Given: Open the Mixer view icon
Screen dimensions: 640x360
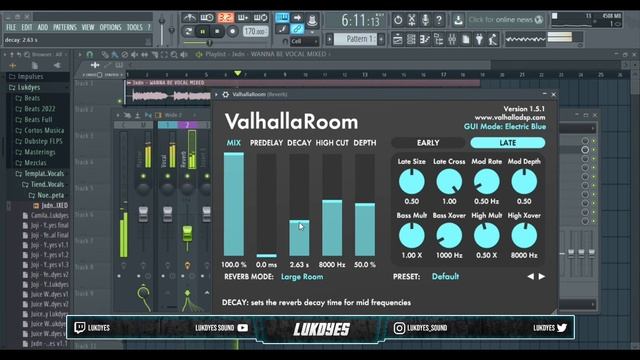Looking at the screenshot, I should 452,40.
